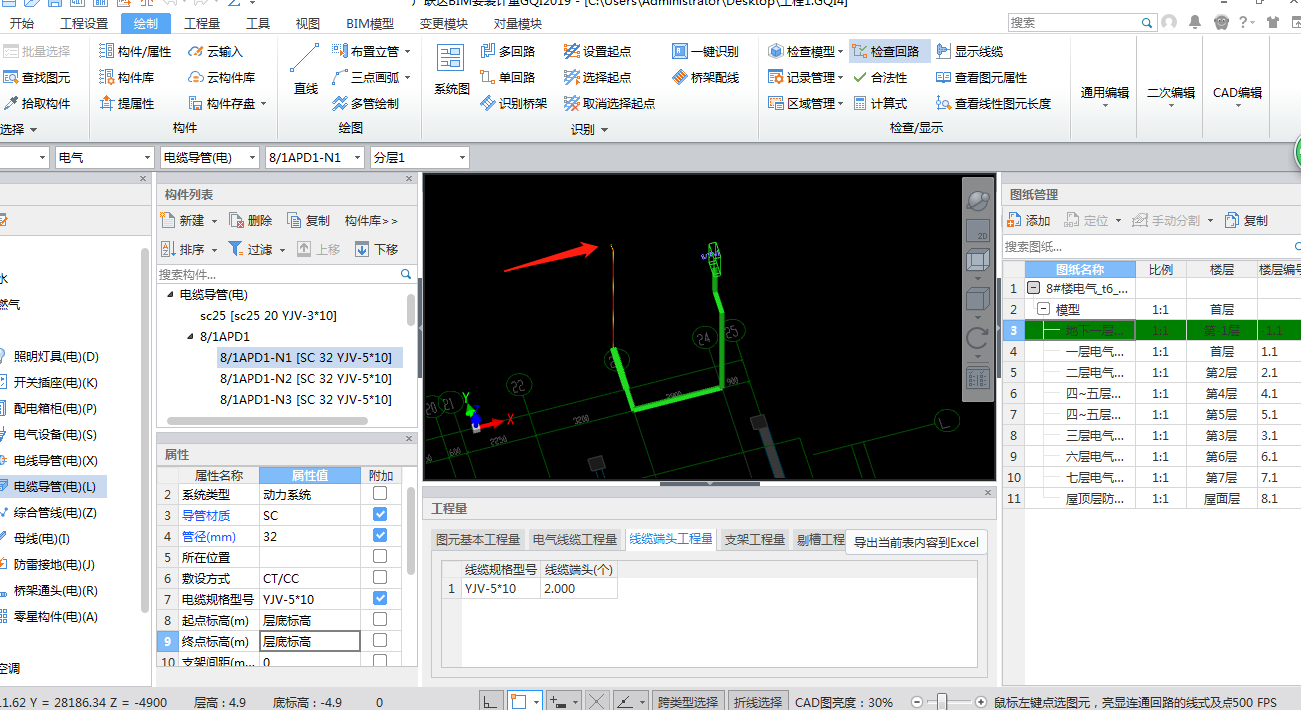The image size is (1301, 710).
Task: Select 电线导管(电)(X) in left navigation
Action: pos(55,460)
